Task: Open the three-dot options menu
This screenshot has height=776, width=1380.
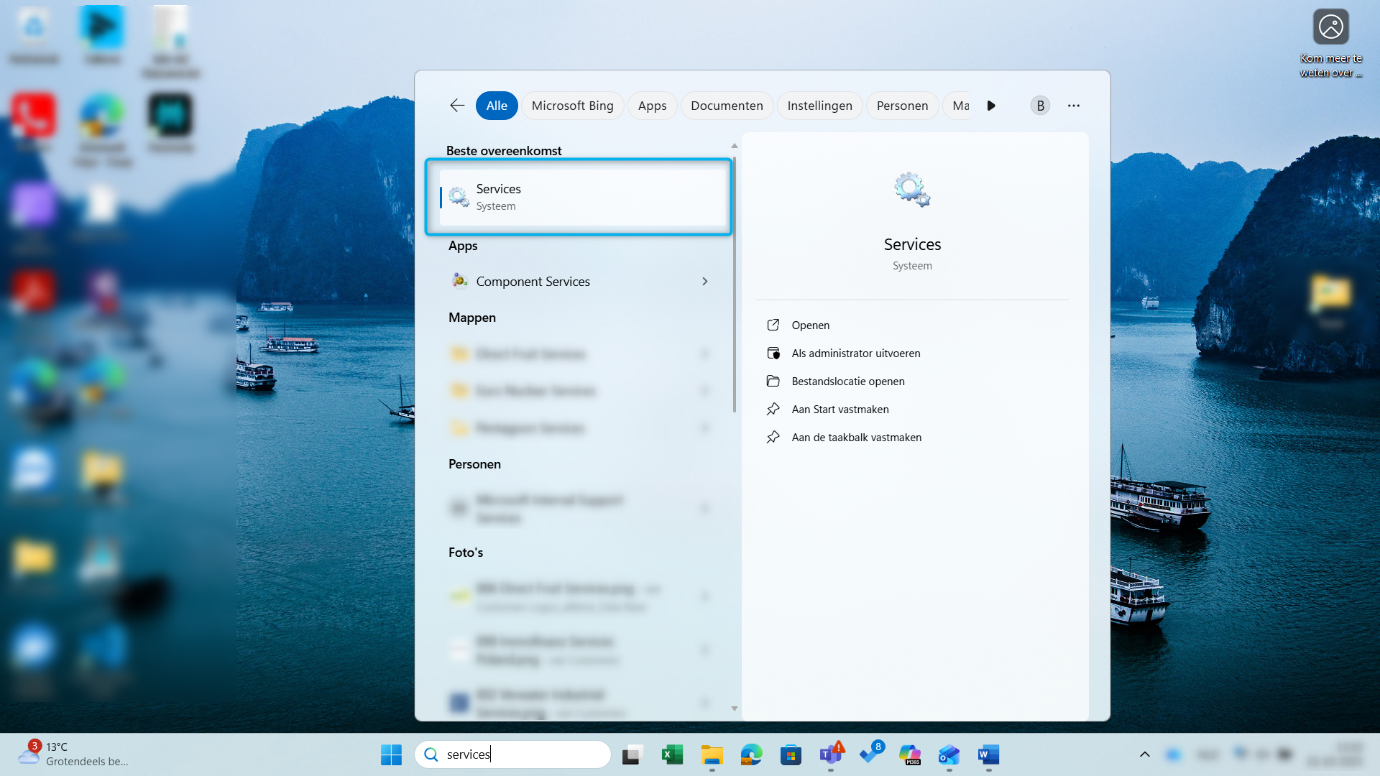Action: coord(1074,105)
